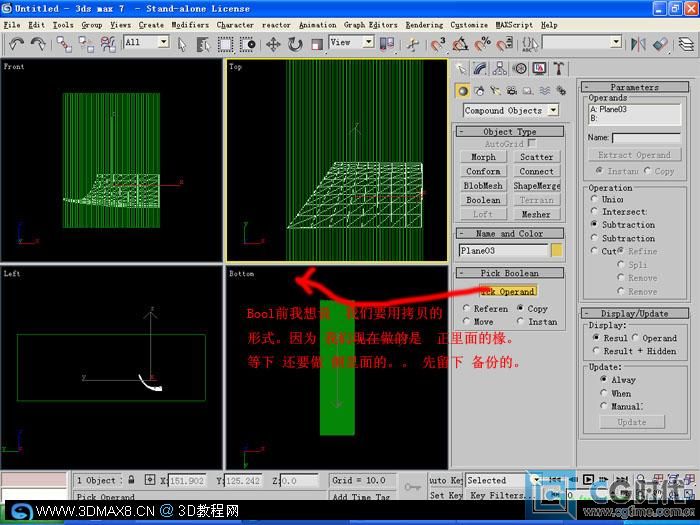Set Update to Manually
700x525 pixels.
pos(604,406)
